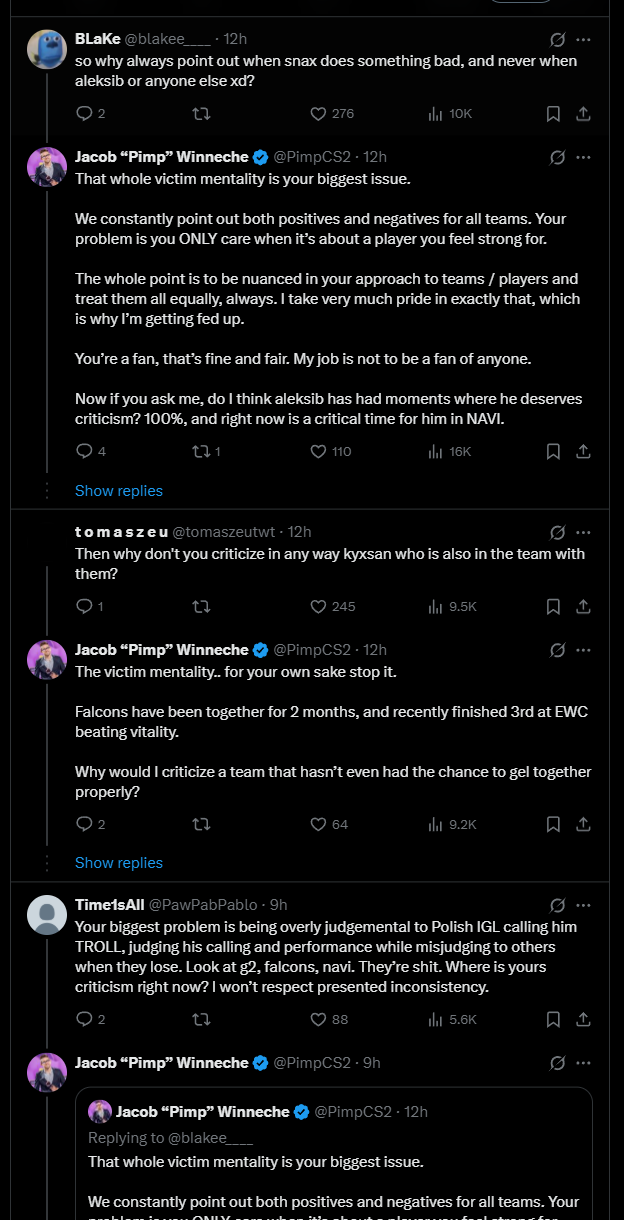This screenshot has width=624, height=1220.
Task: Open tomaszeu's profile name
Action: point(120,532)
